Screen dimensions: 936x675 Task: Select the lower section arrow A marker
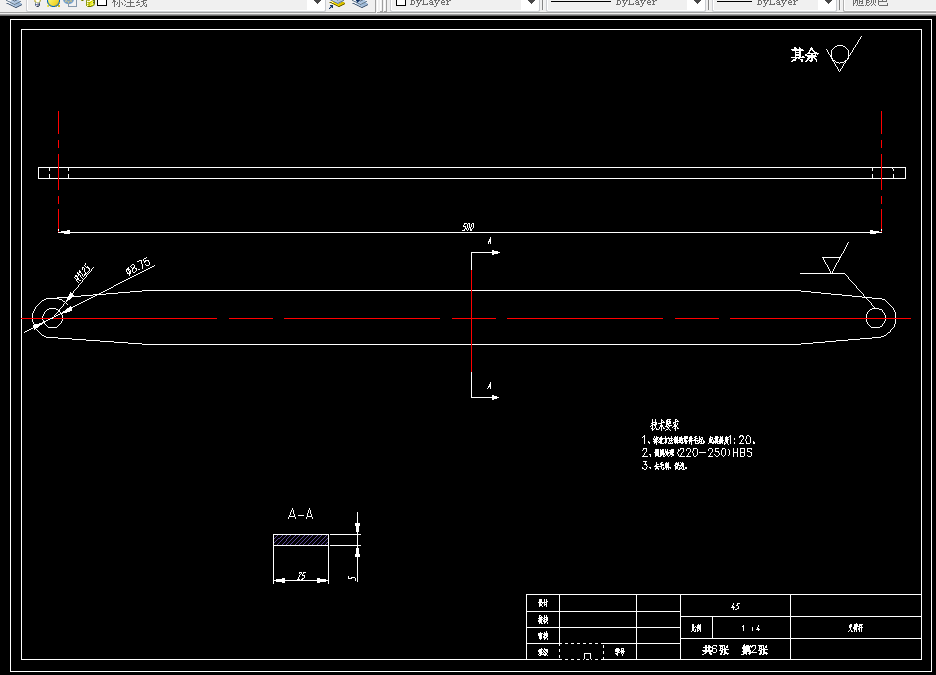tap(485, 390)
